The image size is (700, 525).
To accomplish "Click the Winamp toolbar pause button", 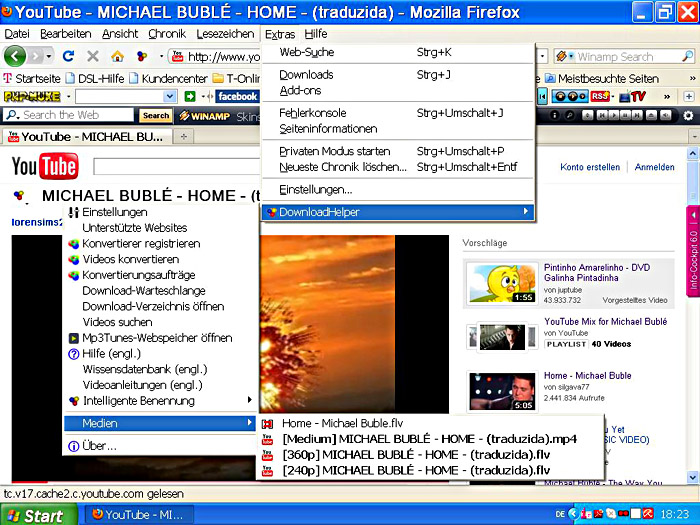I will [625, 115].
